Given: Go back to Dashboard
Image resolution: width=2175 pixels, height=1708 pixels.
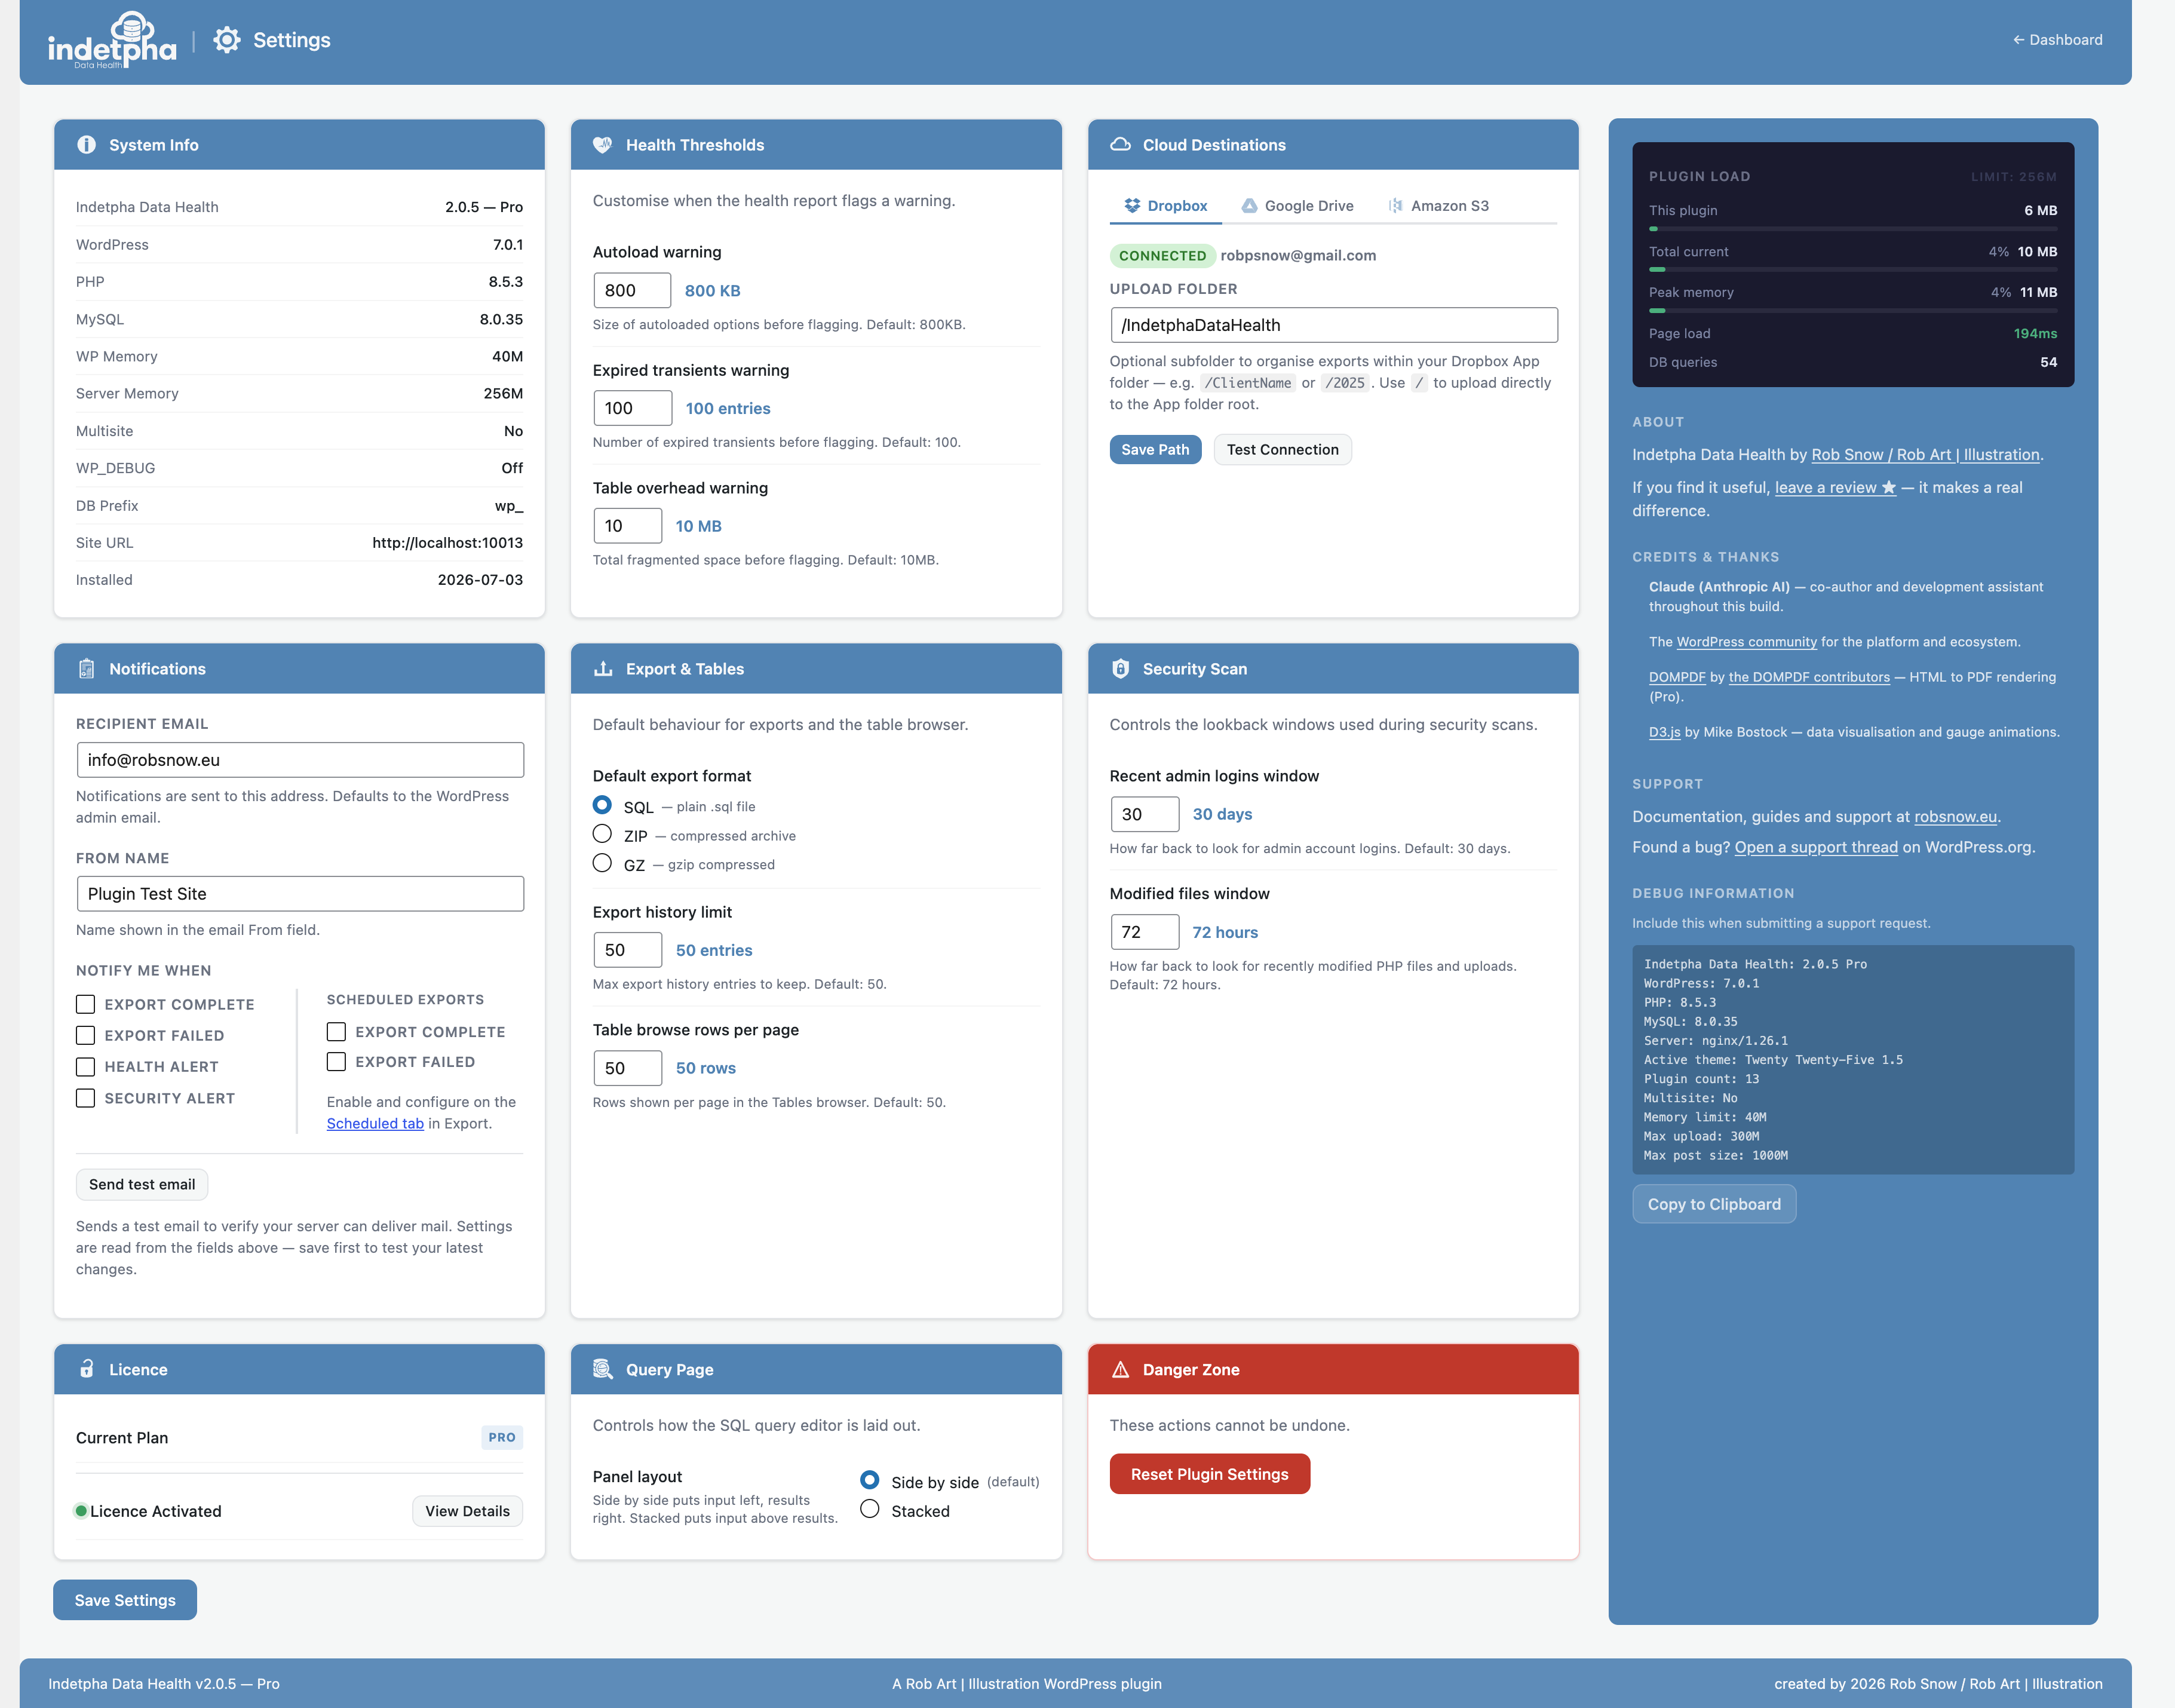Looking at the screenshot, I should 2058,40.
